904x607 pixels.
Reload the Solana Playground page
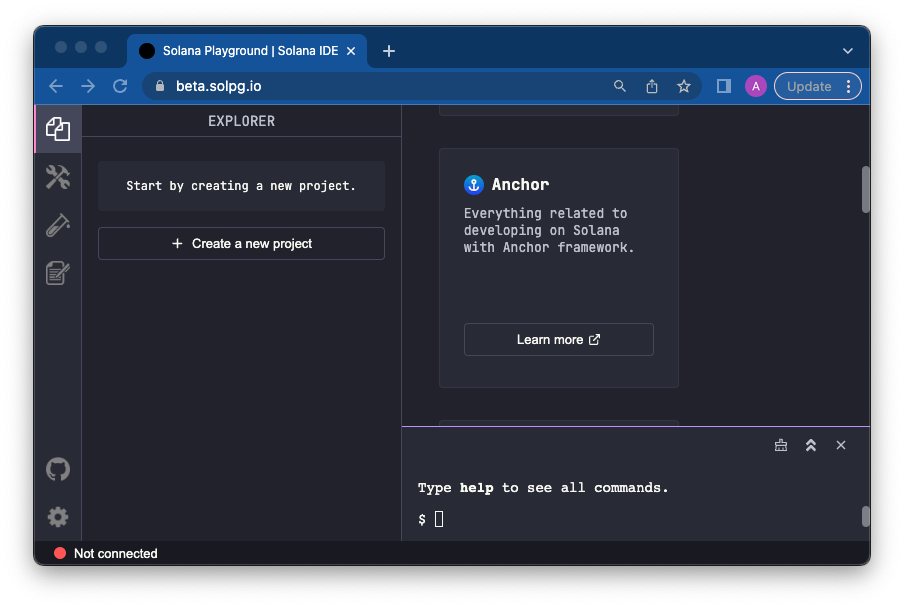pos(120,86)
